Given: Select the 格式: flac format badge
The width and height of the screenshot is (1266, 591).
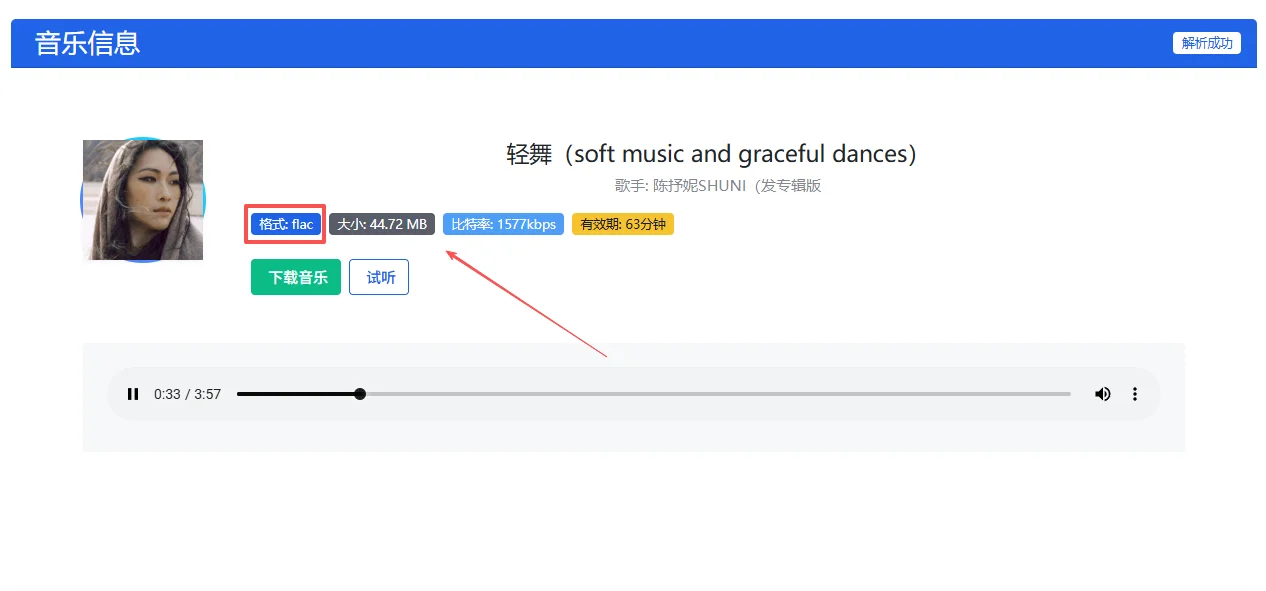Looking at the screenshot, I should tap(286, 224).
